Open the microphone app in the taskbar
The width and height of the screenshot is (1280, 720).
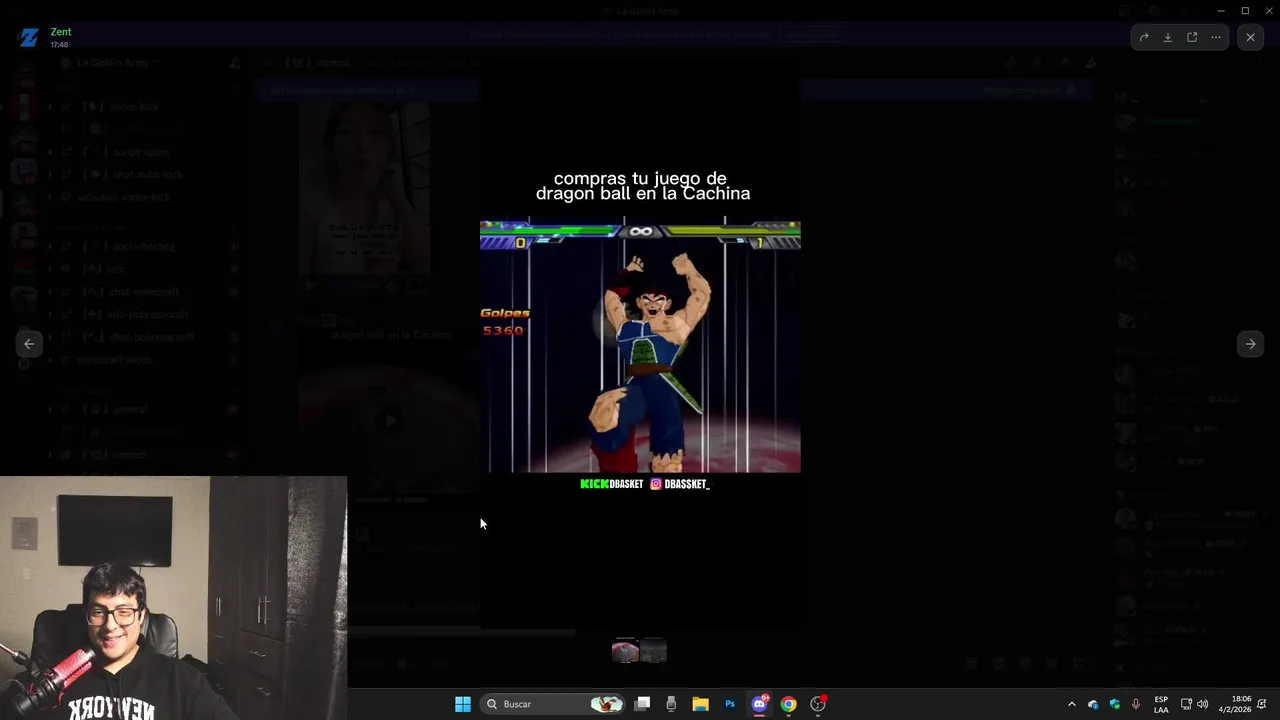click(x=671, y=704)
